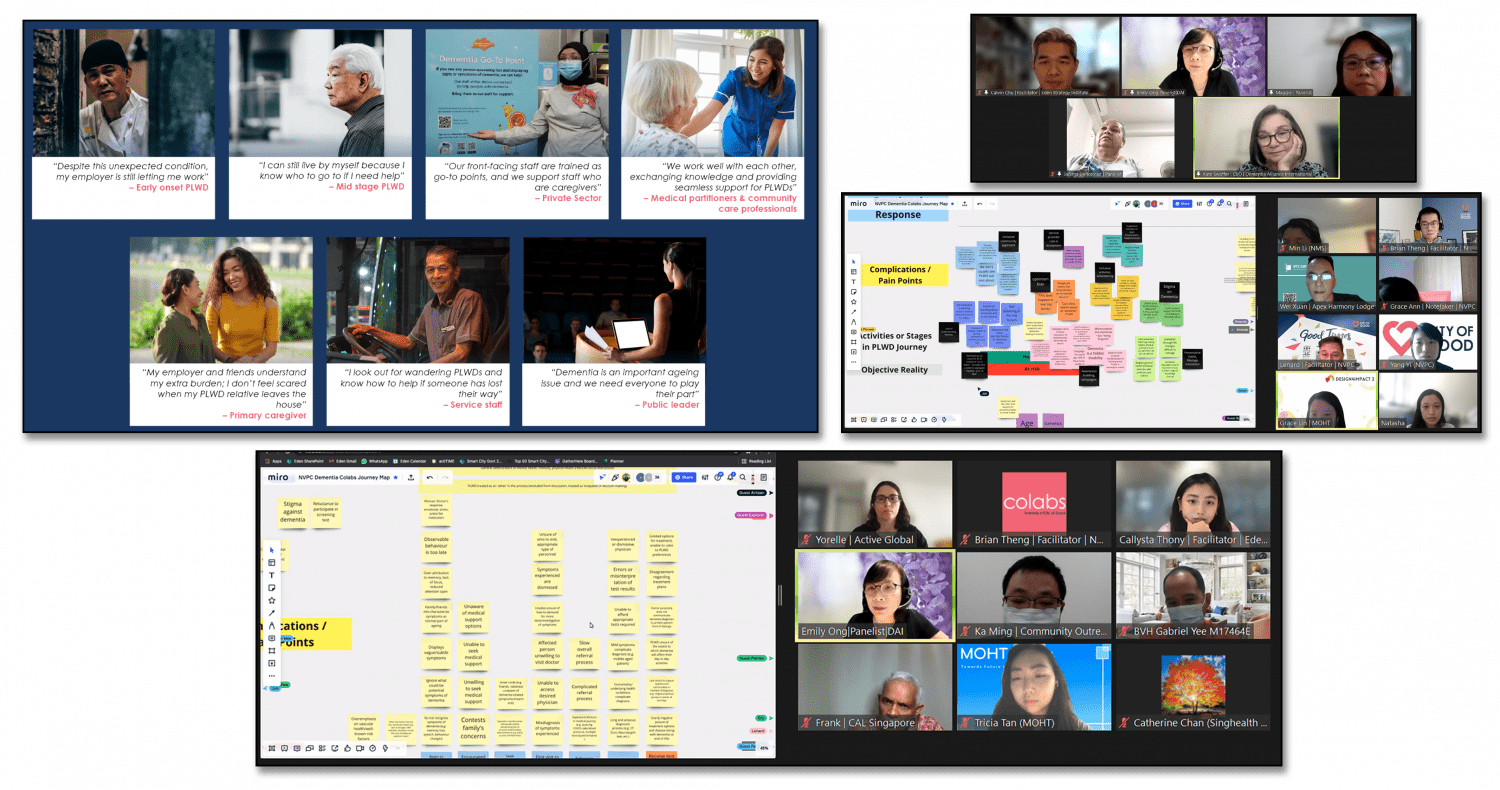Select Frank | CAL Singapore video tile
This screenshot has height=790, width=1500.
pyautogui.click(x=875, y=686)
